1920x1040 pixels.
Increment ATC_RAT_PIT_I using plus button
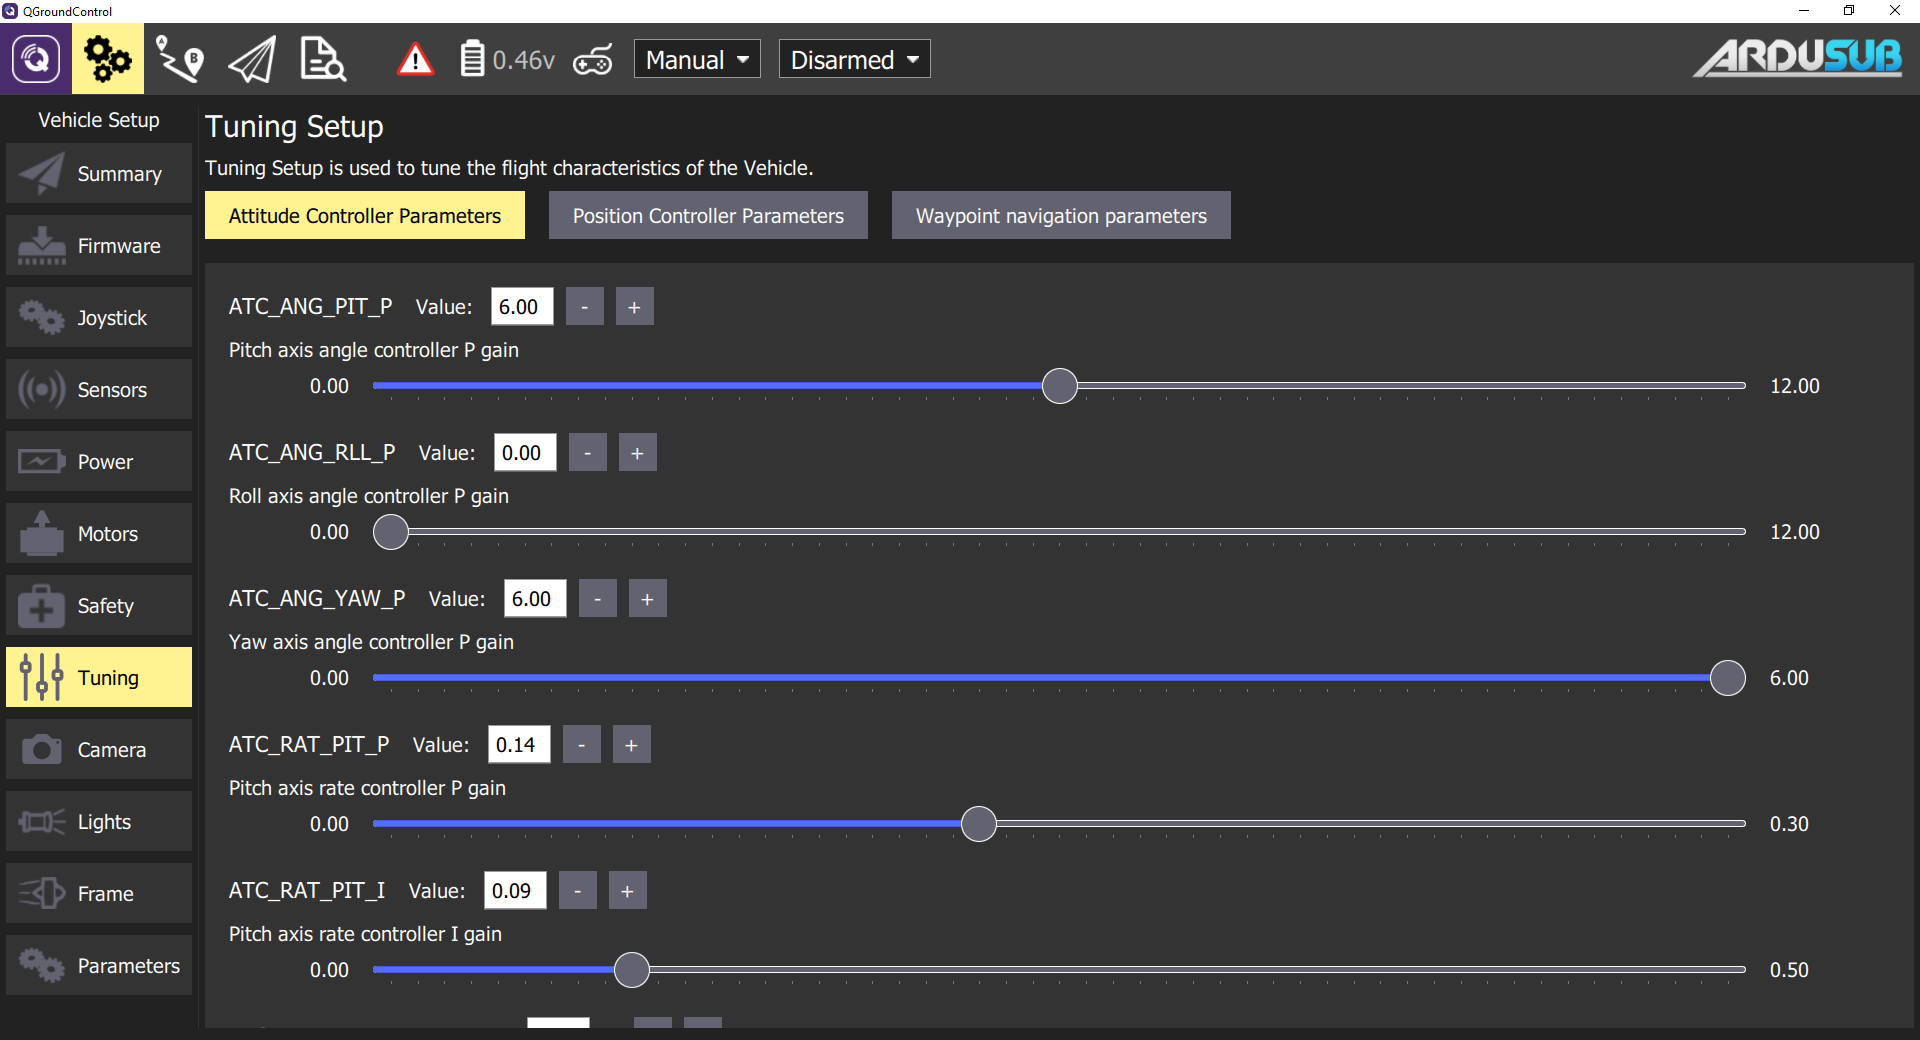click(x=627, y=891)
